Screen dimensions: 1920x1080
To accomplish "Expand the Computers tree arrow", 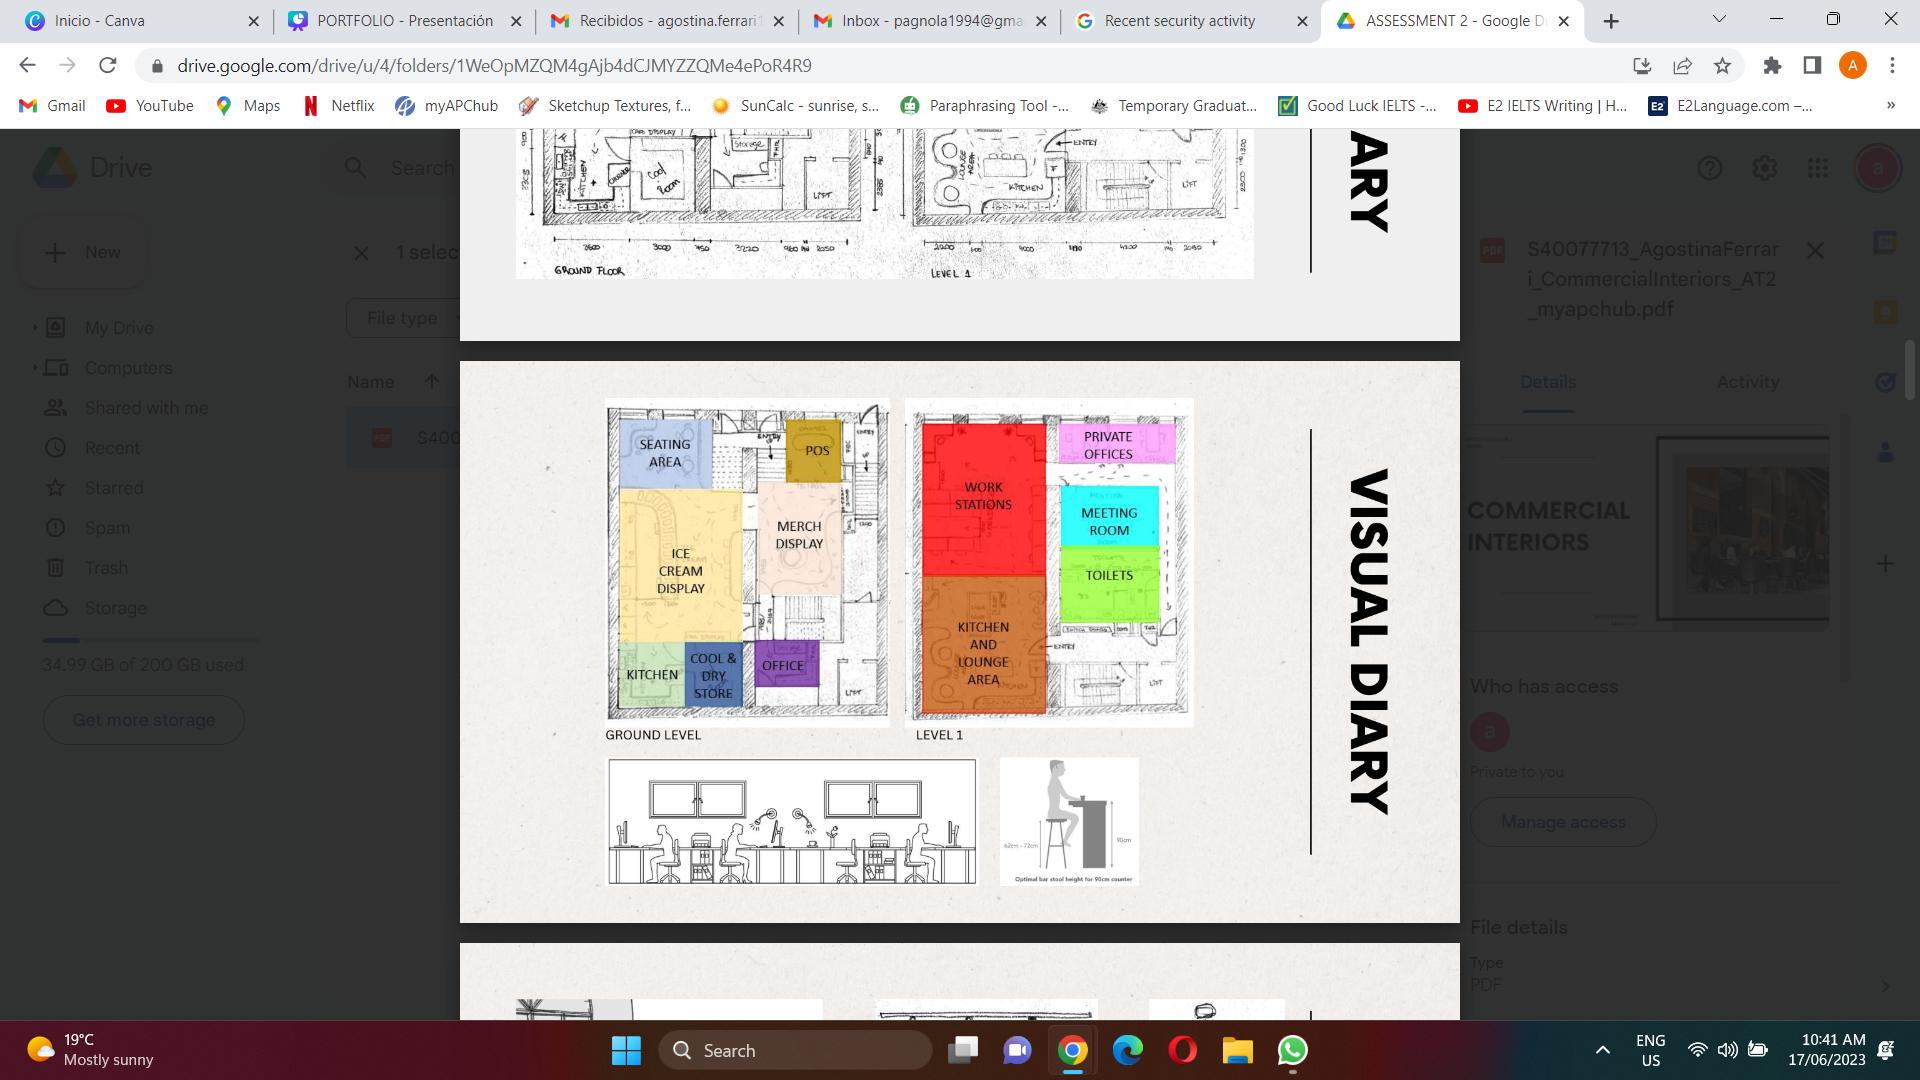I will pyautogui.click(x=36, y=368).
